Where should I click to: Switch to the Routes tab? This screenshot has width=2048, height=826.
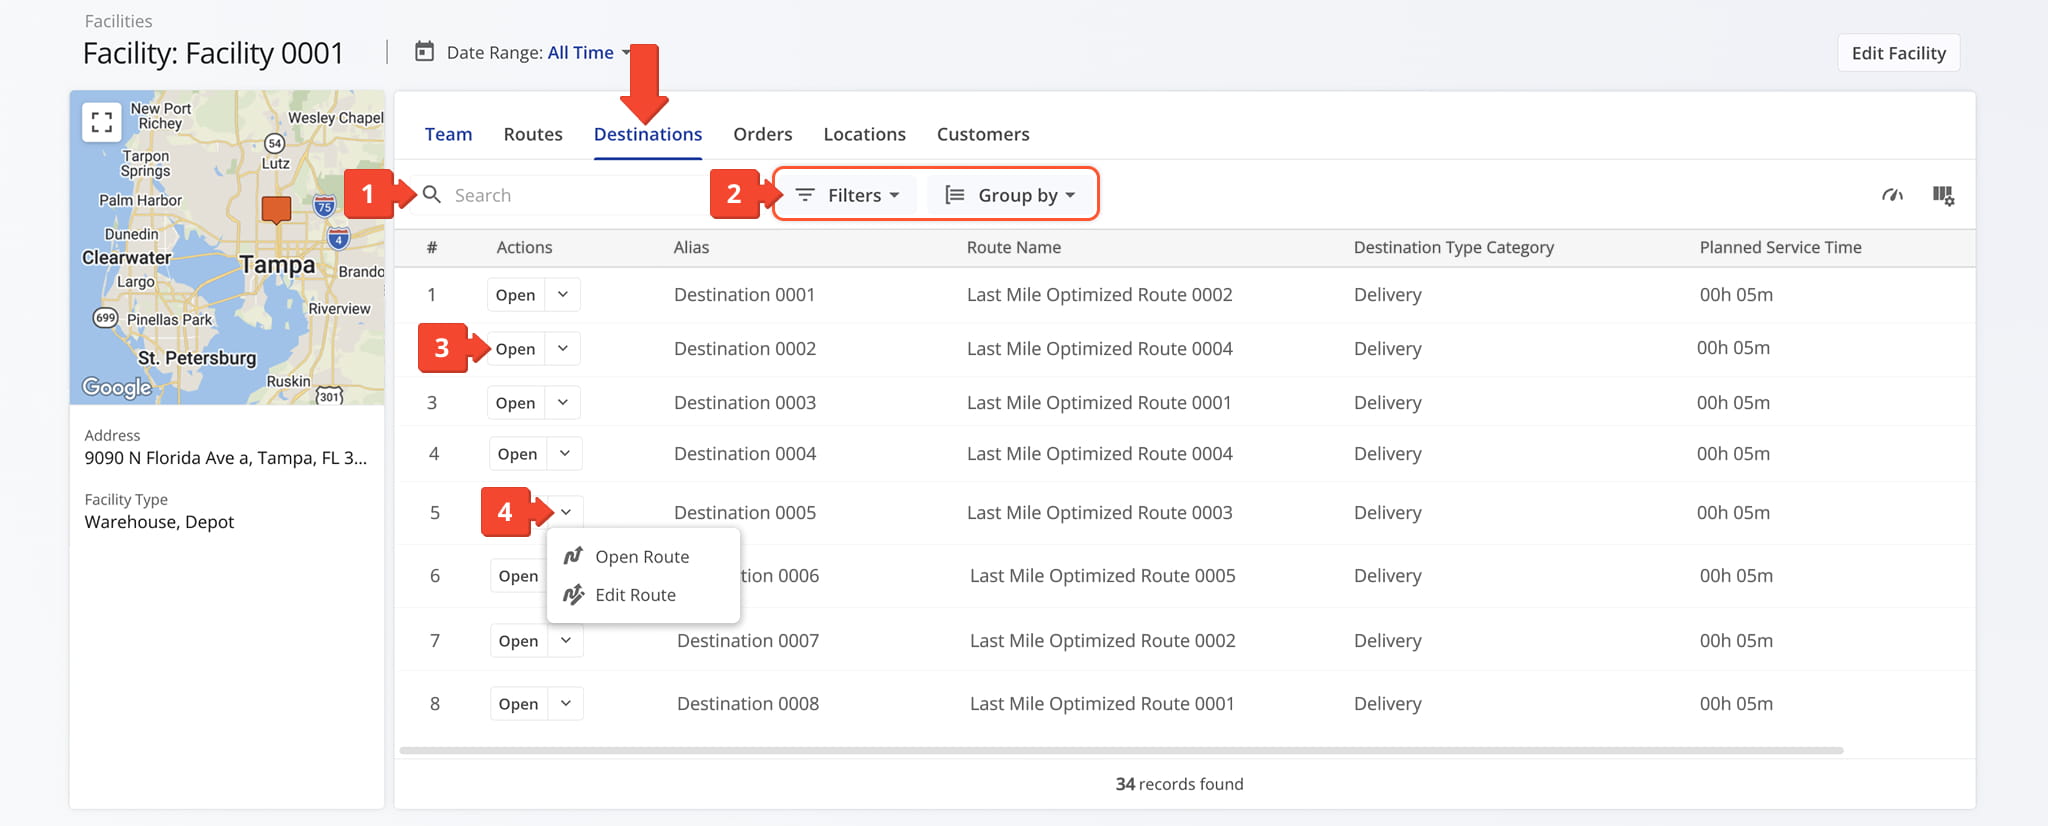tap(533, 134)
